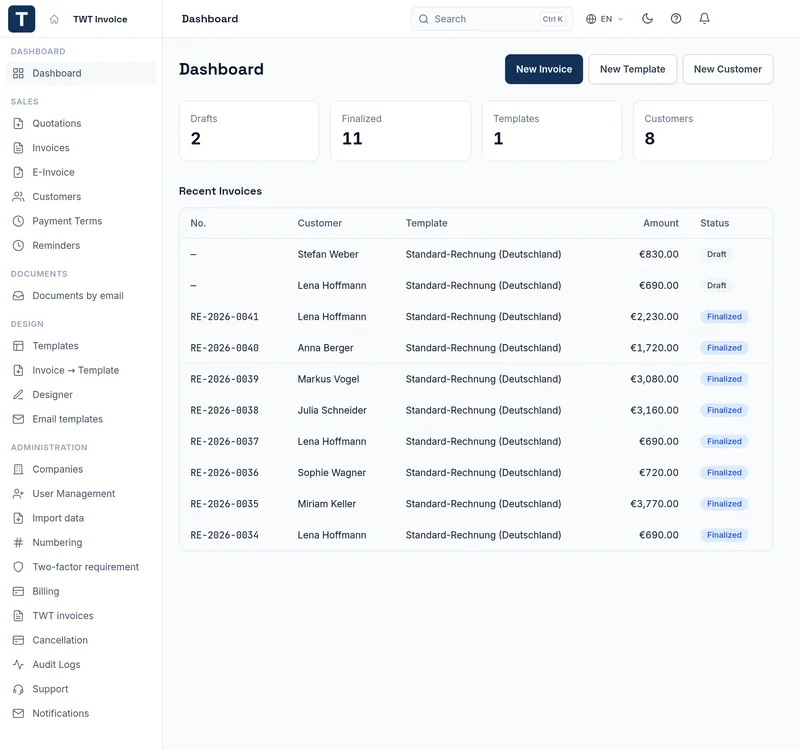Image resolution: width=800 pixels, height=750 pixels.
Task: Click the Support headset icon
Action: point(18,689)
